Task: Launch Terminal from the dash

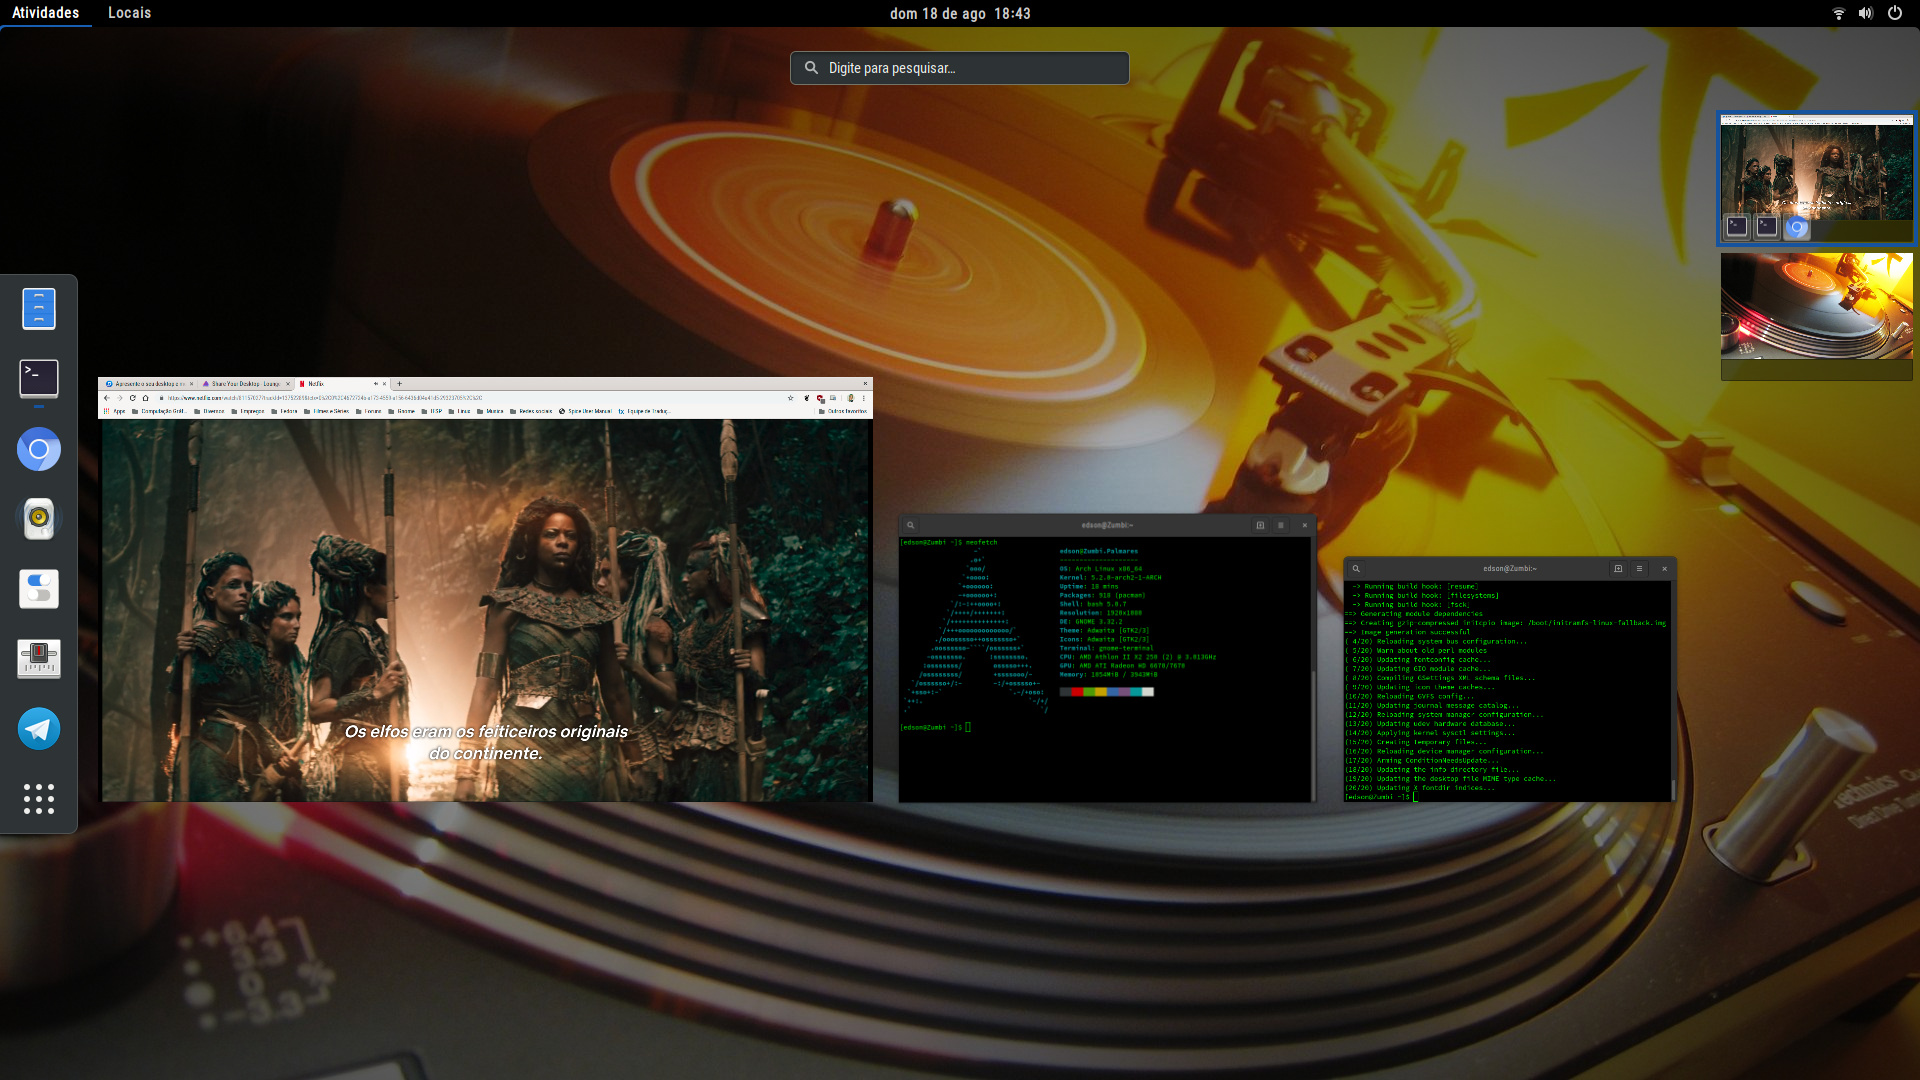Action: (38, 379)
